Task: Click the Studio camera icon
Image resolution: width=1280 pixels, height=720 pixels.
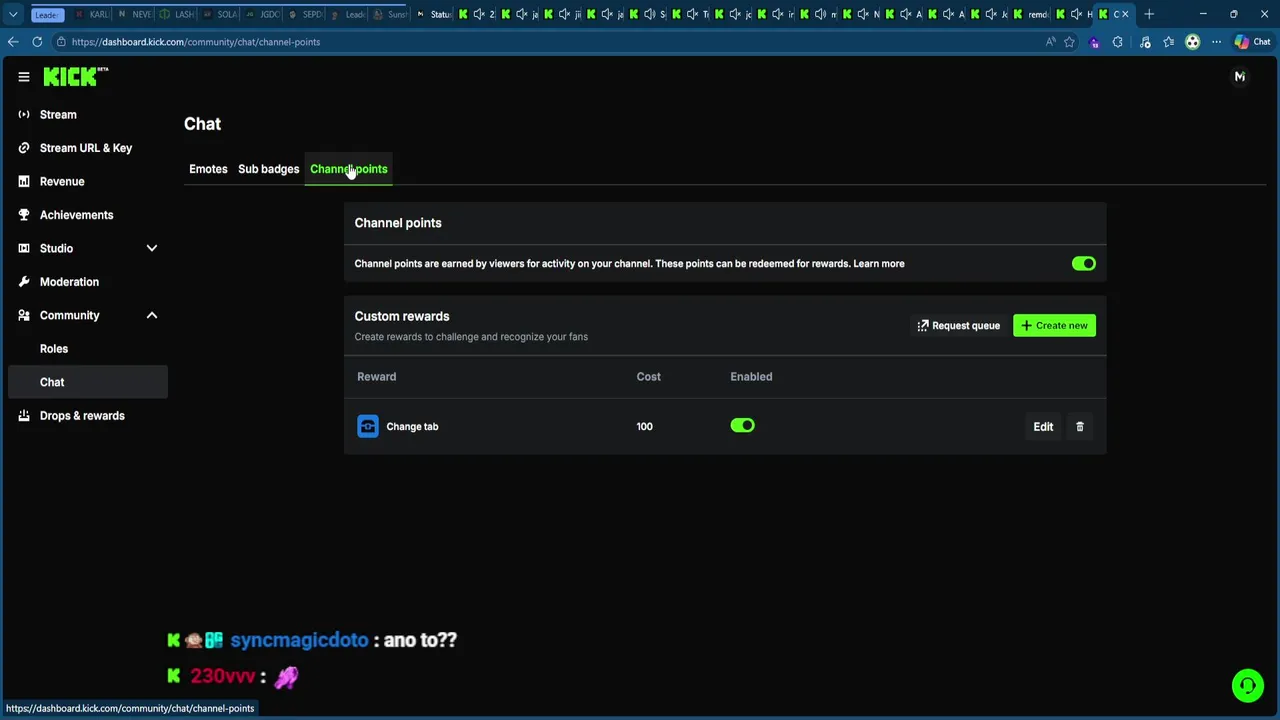Action: click(x=24, y=249)
